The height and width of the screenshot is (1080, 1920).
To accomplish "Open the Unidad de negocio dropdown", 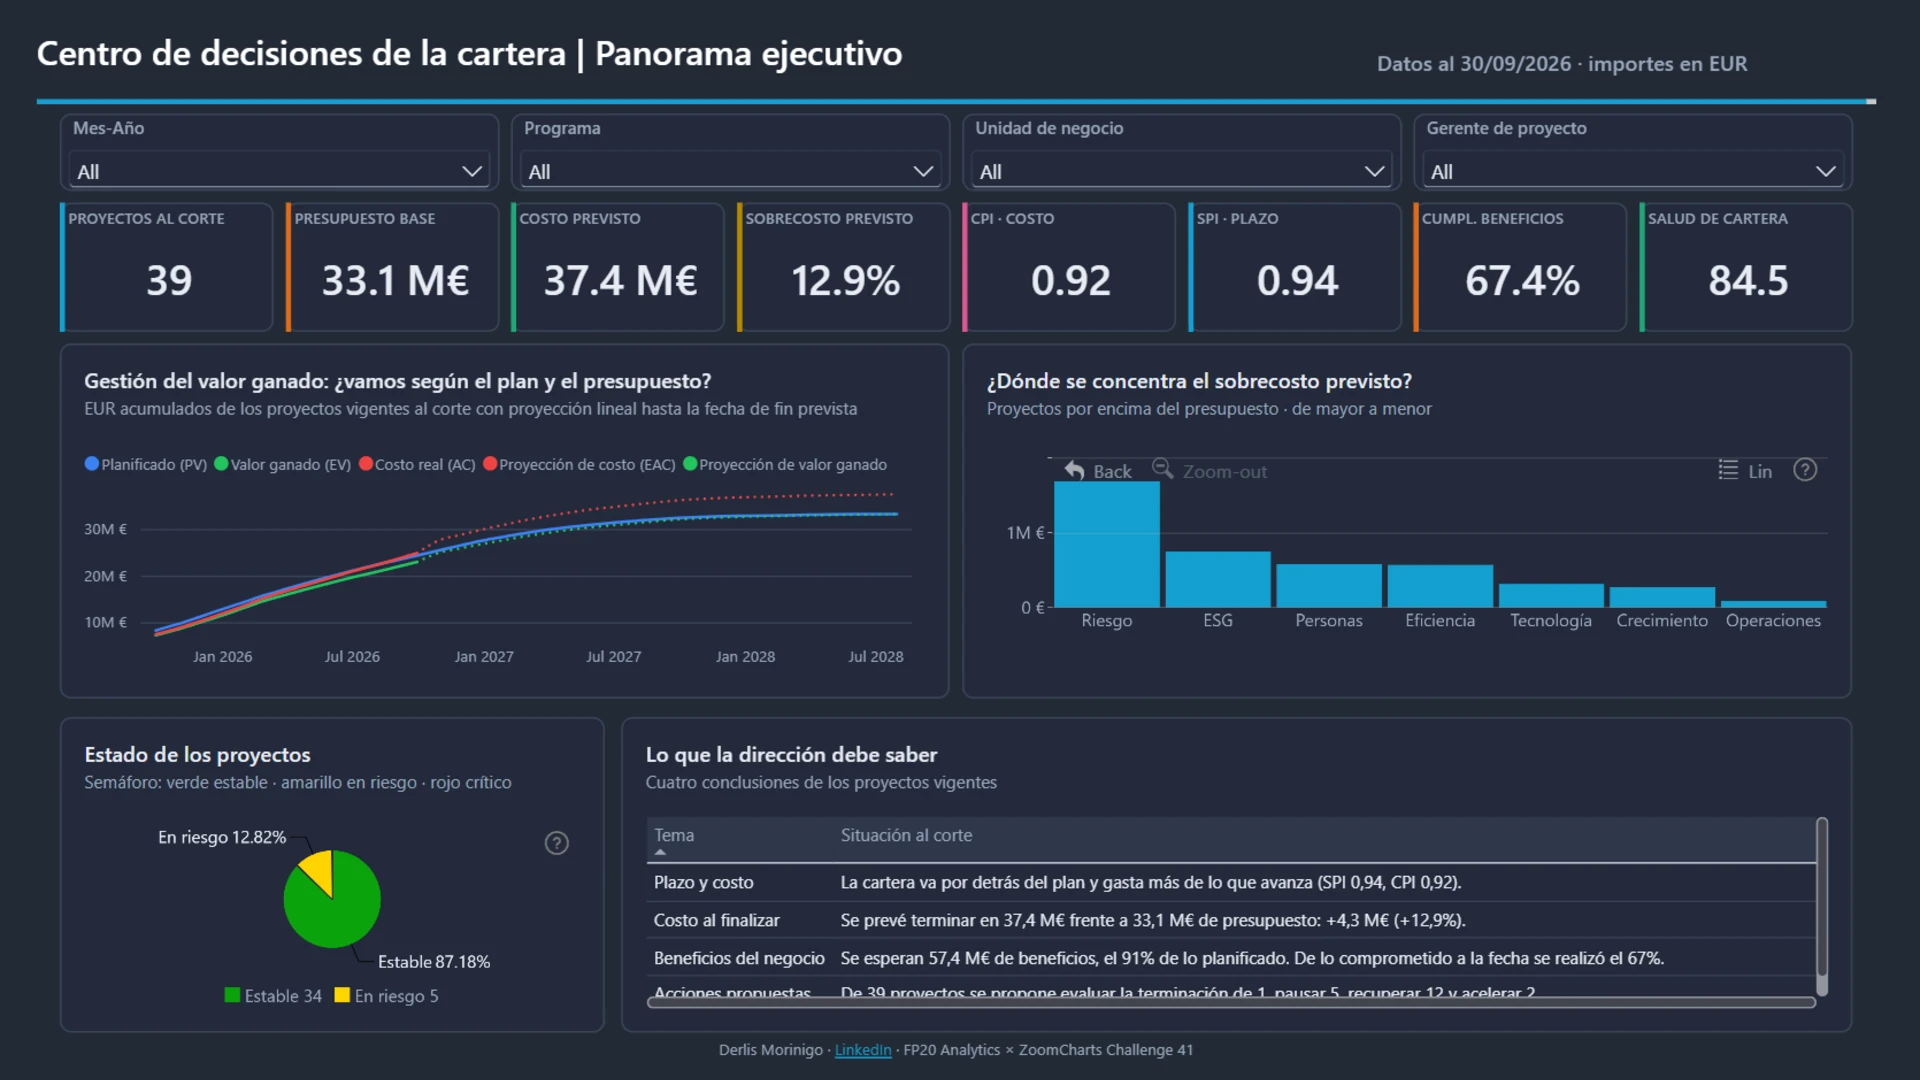I will point(1181,171).
